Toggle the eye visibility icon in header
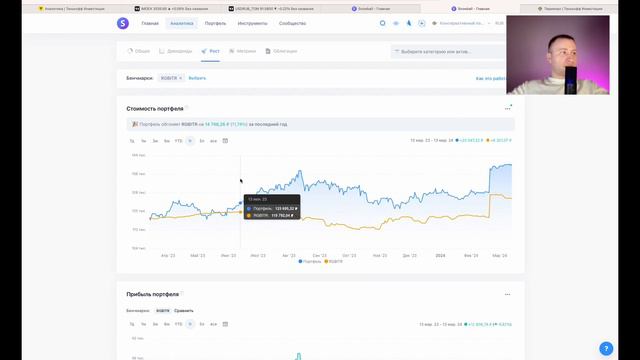Viewport: 640px width, 360px height. [x=396, y=23]
